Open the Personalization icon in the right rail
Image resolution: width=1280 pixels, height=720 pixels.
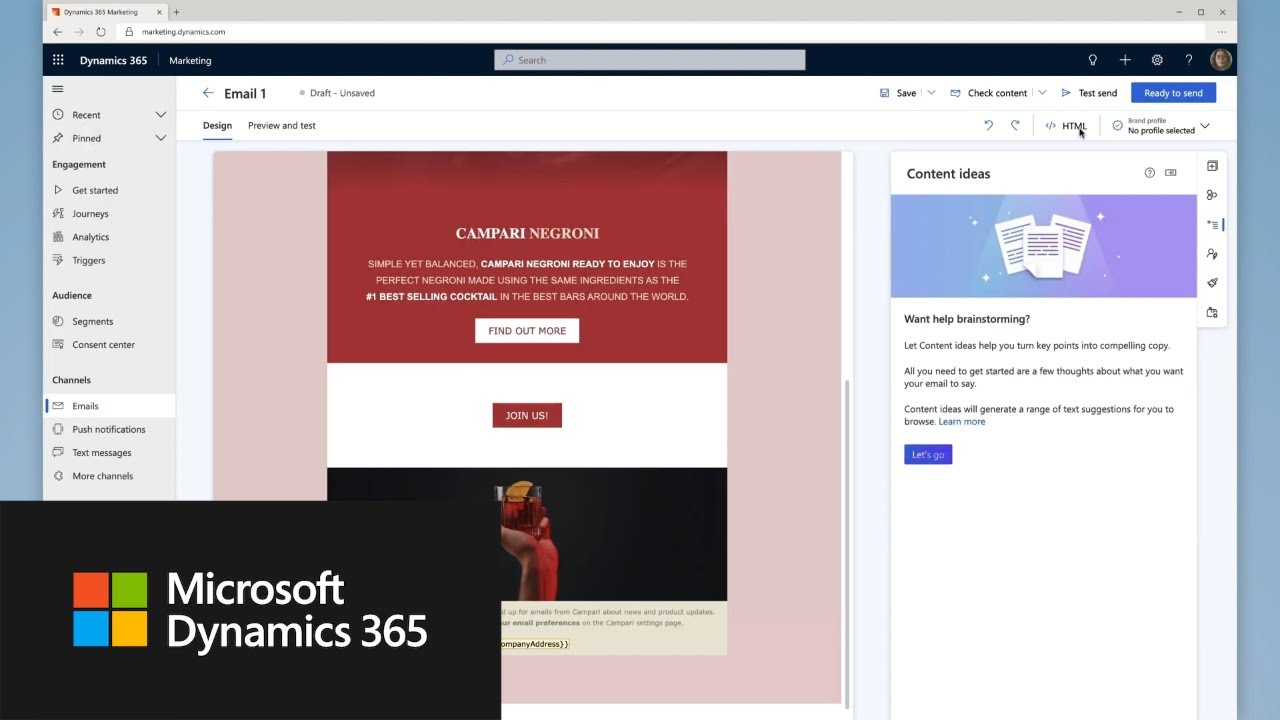coord(1212,253)
